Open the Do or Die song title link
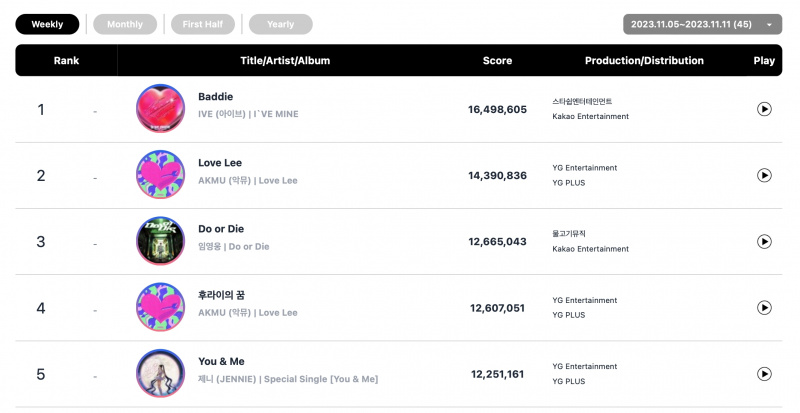800x413 pixels. click(x=221, y=229)
